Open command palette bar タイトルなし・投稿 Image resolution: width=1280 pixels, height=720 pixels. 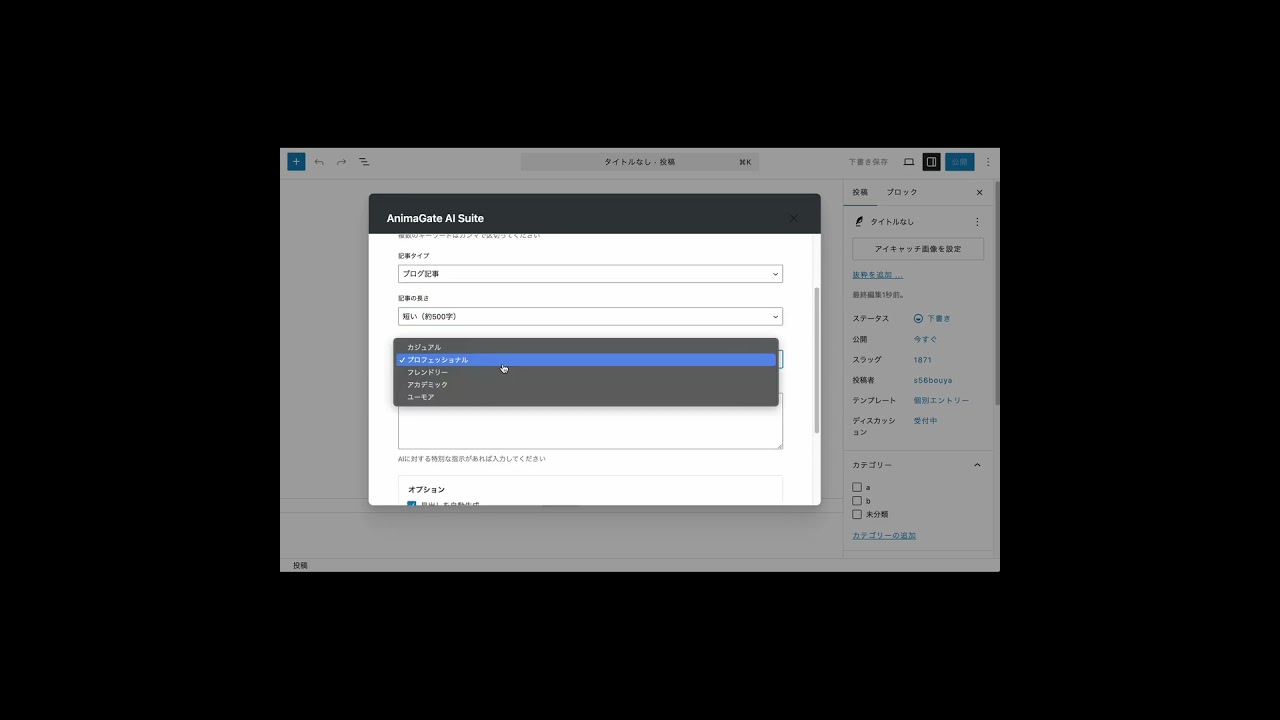pos(639,162)
